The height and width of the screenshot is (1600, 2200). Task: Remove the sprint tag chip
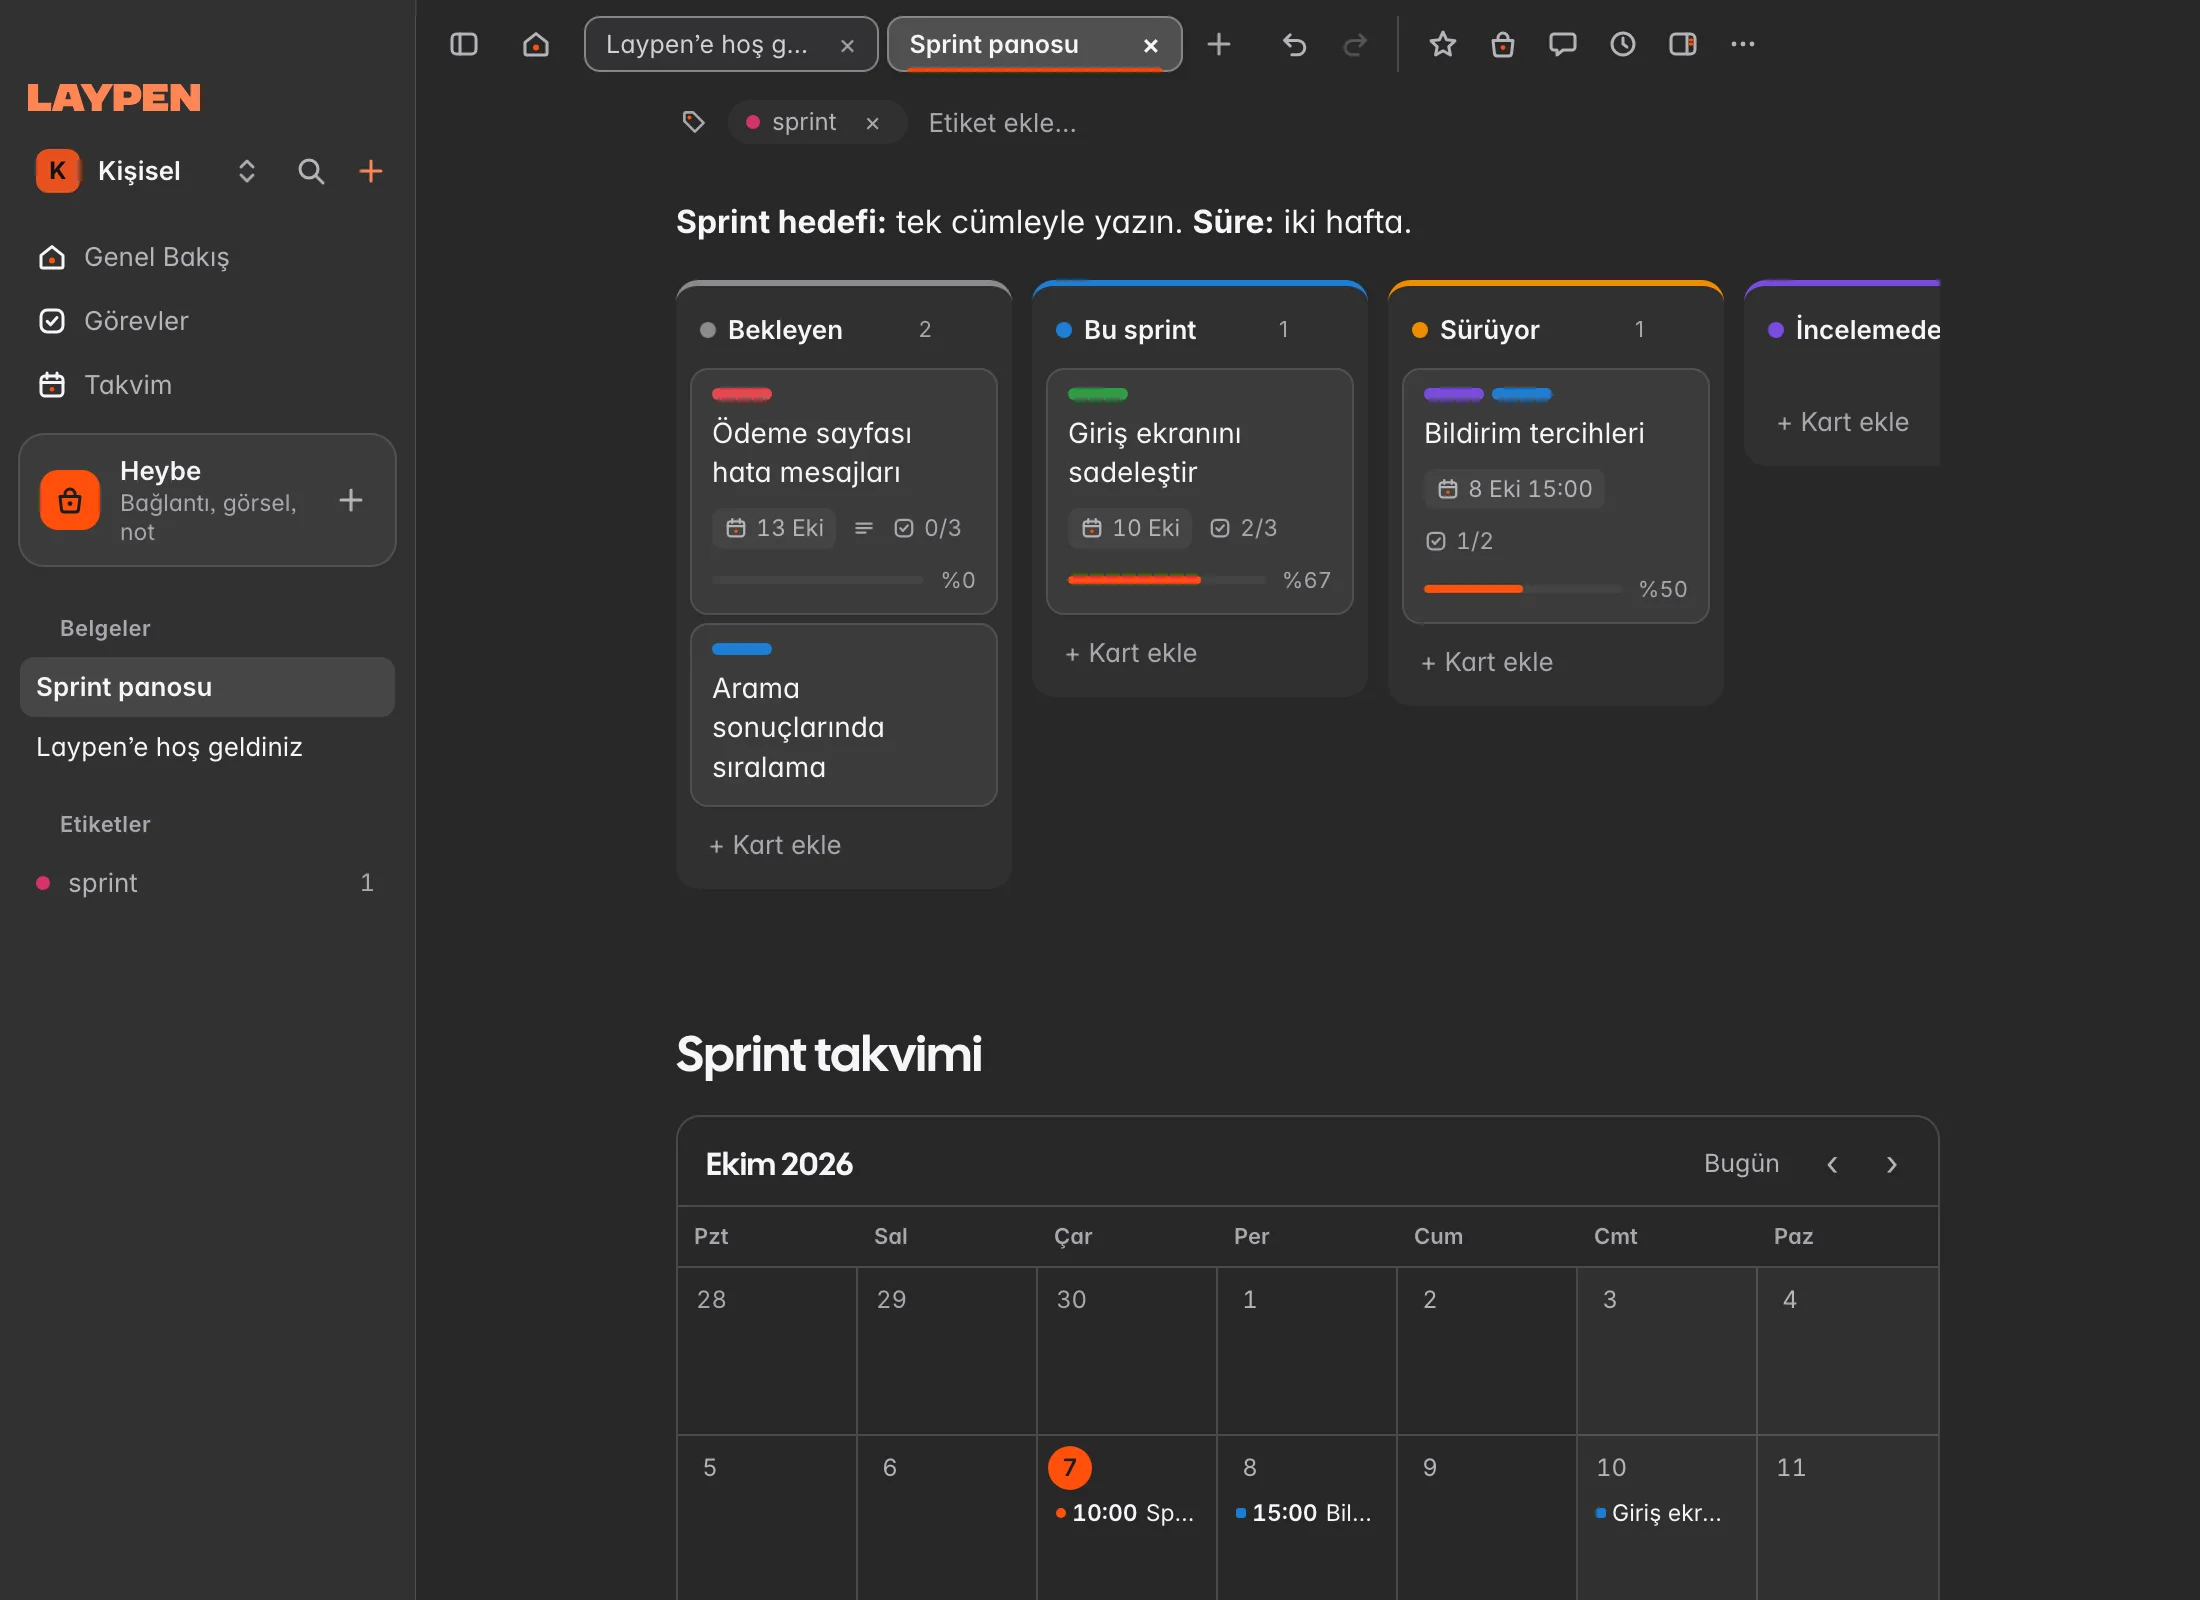click(x=873, y=123)
